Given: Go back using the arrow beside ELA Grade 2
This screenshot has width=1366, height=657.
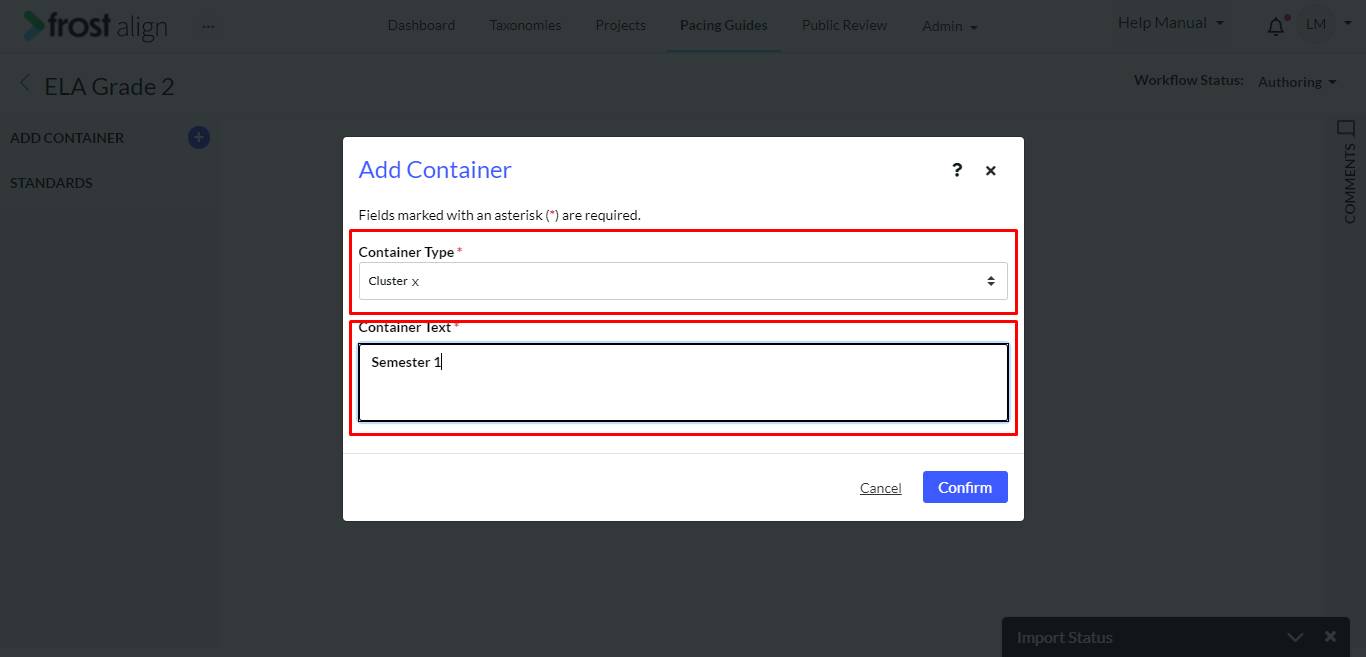Looking at the screenshot, I should point(25,85).
